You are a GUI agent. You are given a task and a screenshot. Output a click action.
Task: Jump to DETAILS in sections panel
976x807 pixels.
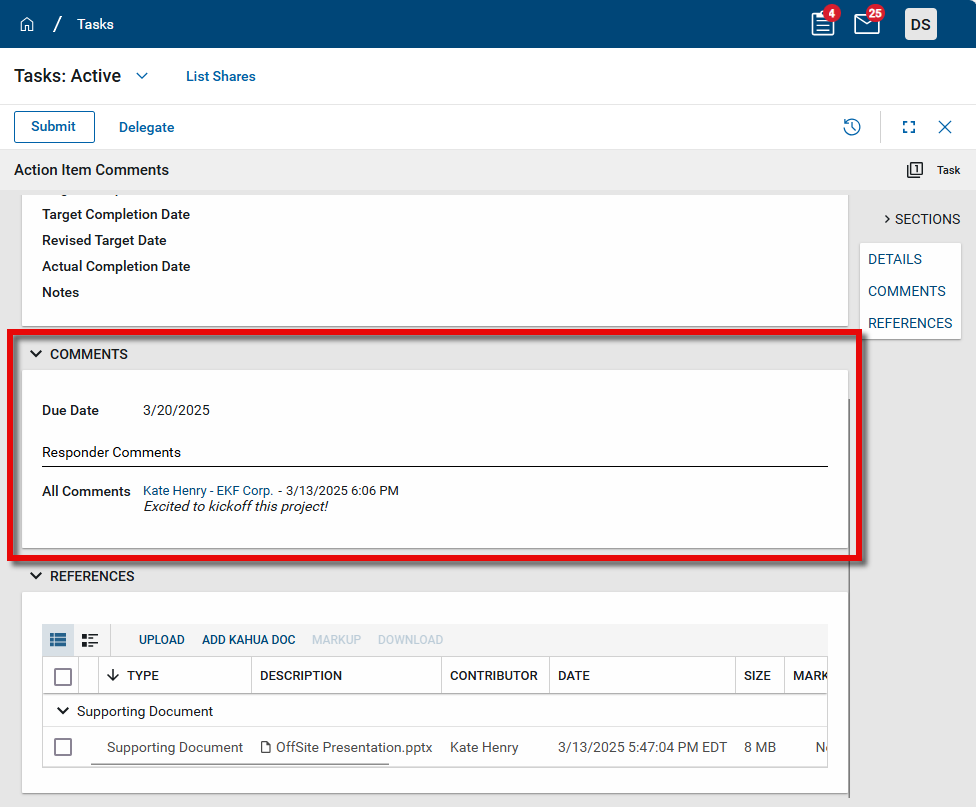coord(895,259)
